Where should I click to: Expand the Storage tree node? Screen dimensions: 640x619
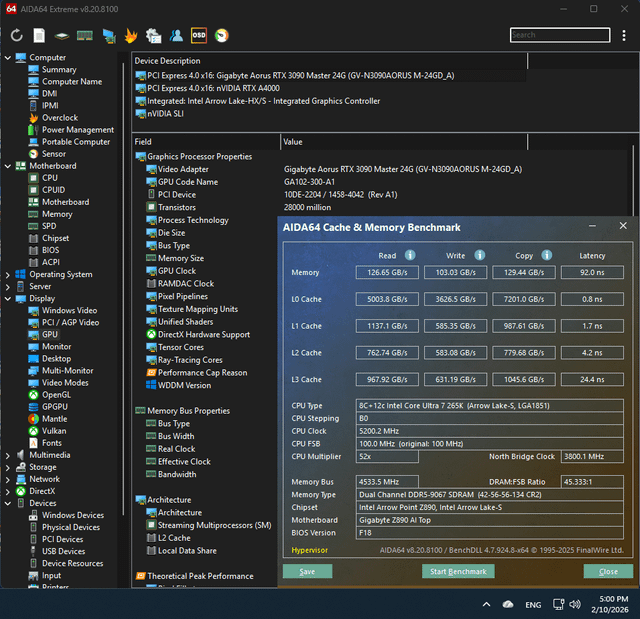pos(8,467)
